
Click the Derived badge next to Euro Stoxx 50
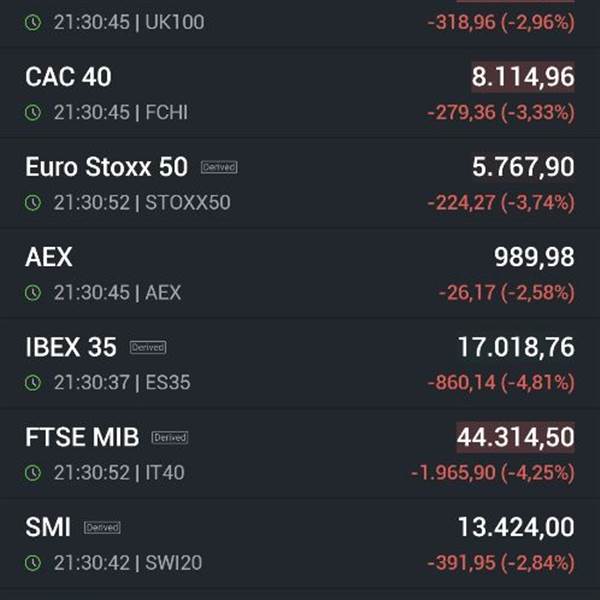[219, 167]
